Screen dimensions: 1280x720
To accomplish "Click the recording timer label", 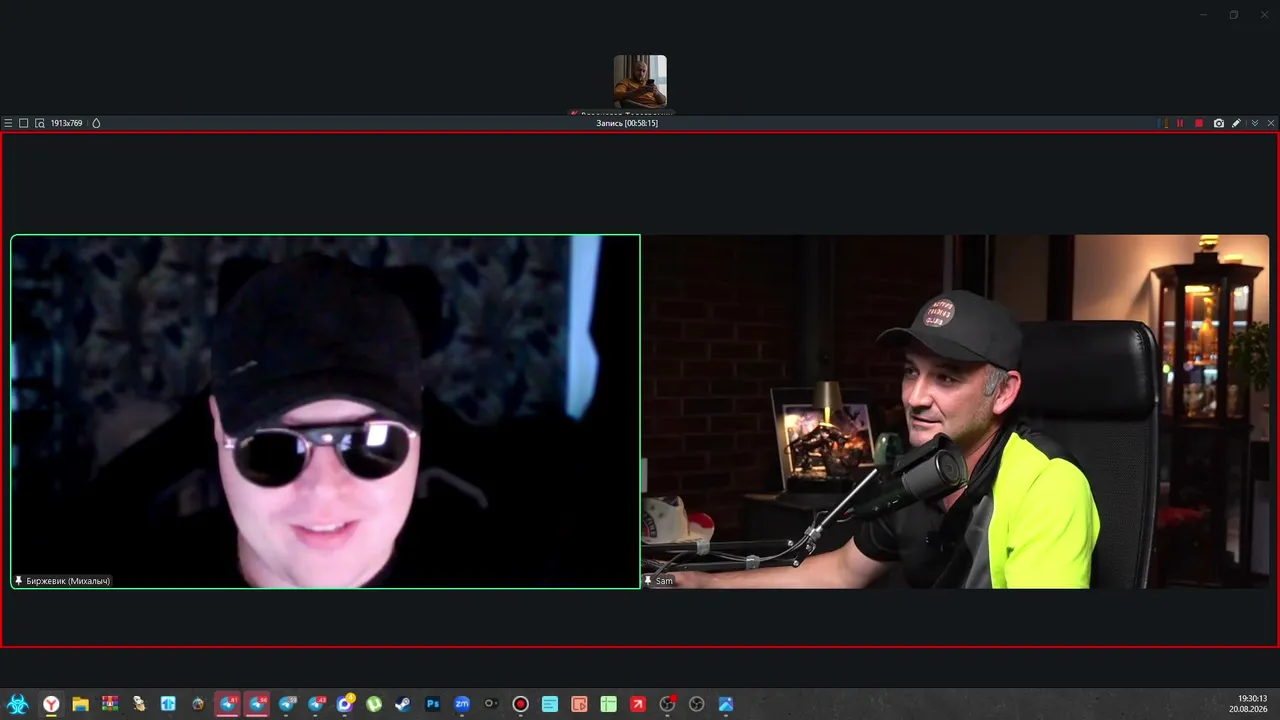I will pos(627,123).
